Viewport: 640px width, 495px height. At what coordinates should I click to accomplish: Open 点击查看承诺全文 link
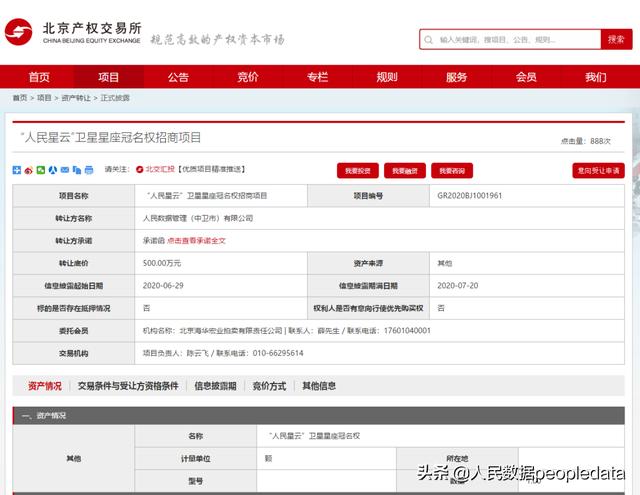coord(196,240)
